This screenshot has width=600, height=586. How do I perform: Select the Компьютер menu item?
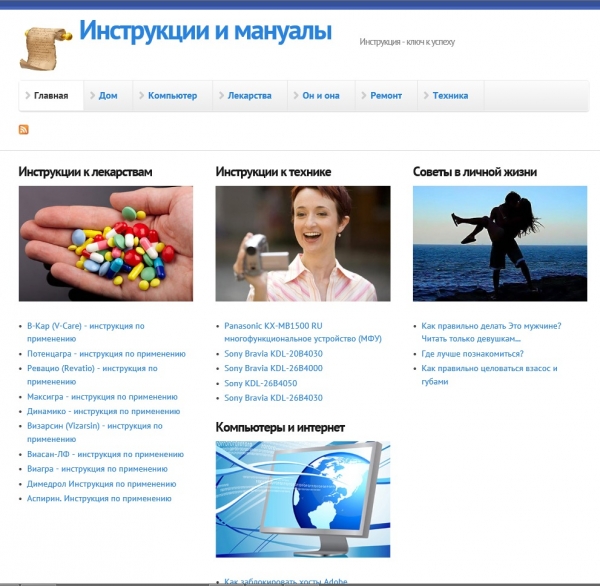click(172, 96)
